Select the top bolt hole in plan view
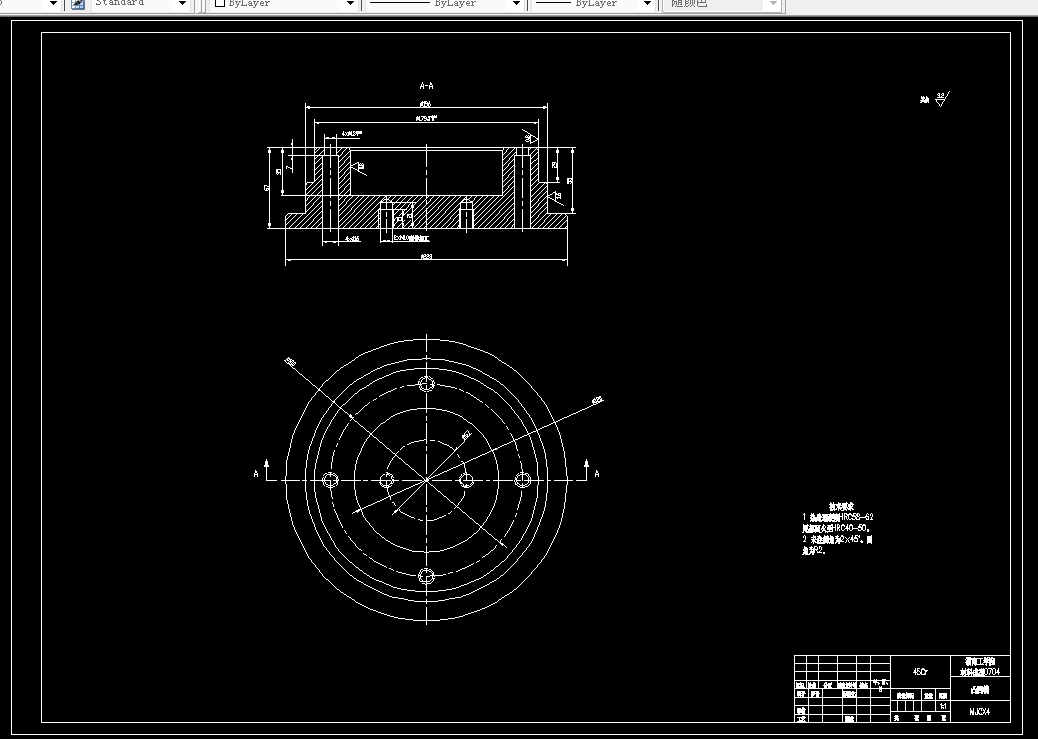The image size is (1038, 739). point(427,383)
